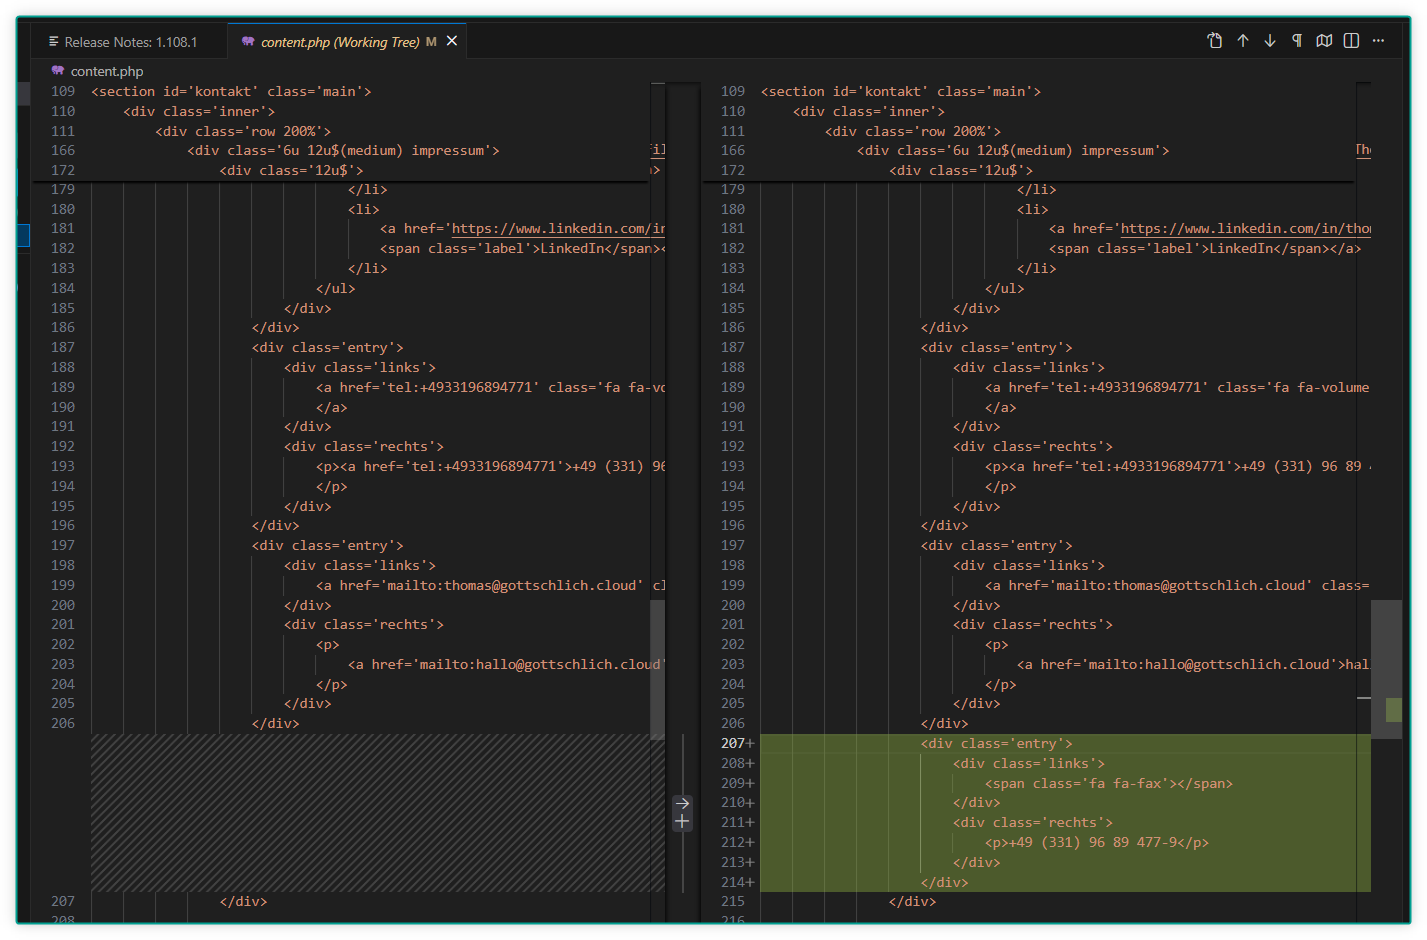Image resolution: width=1427 pixels, height=940 pixels.
Task: Toggle whitespace differences with the pilcrow icon
Action: coord(1295,40)
